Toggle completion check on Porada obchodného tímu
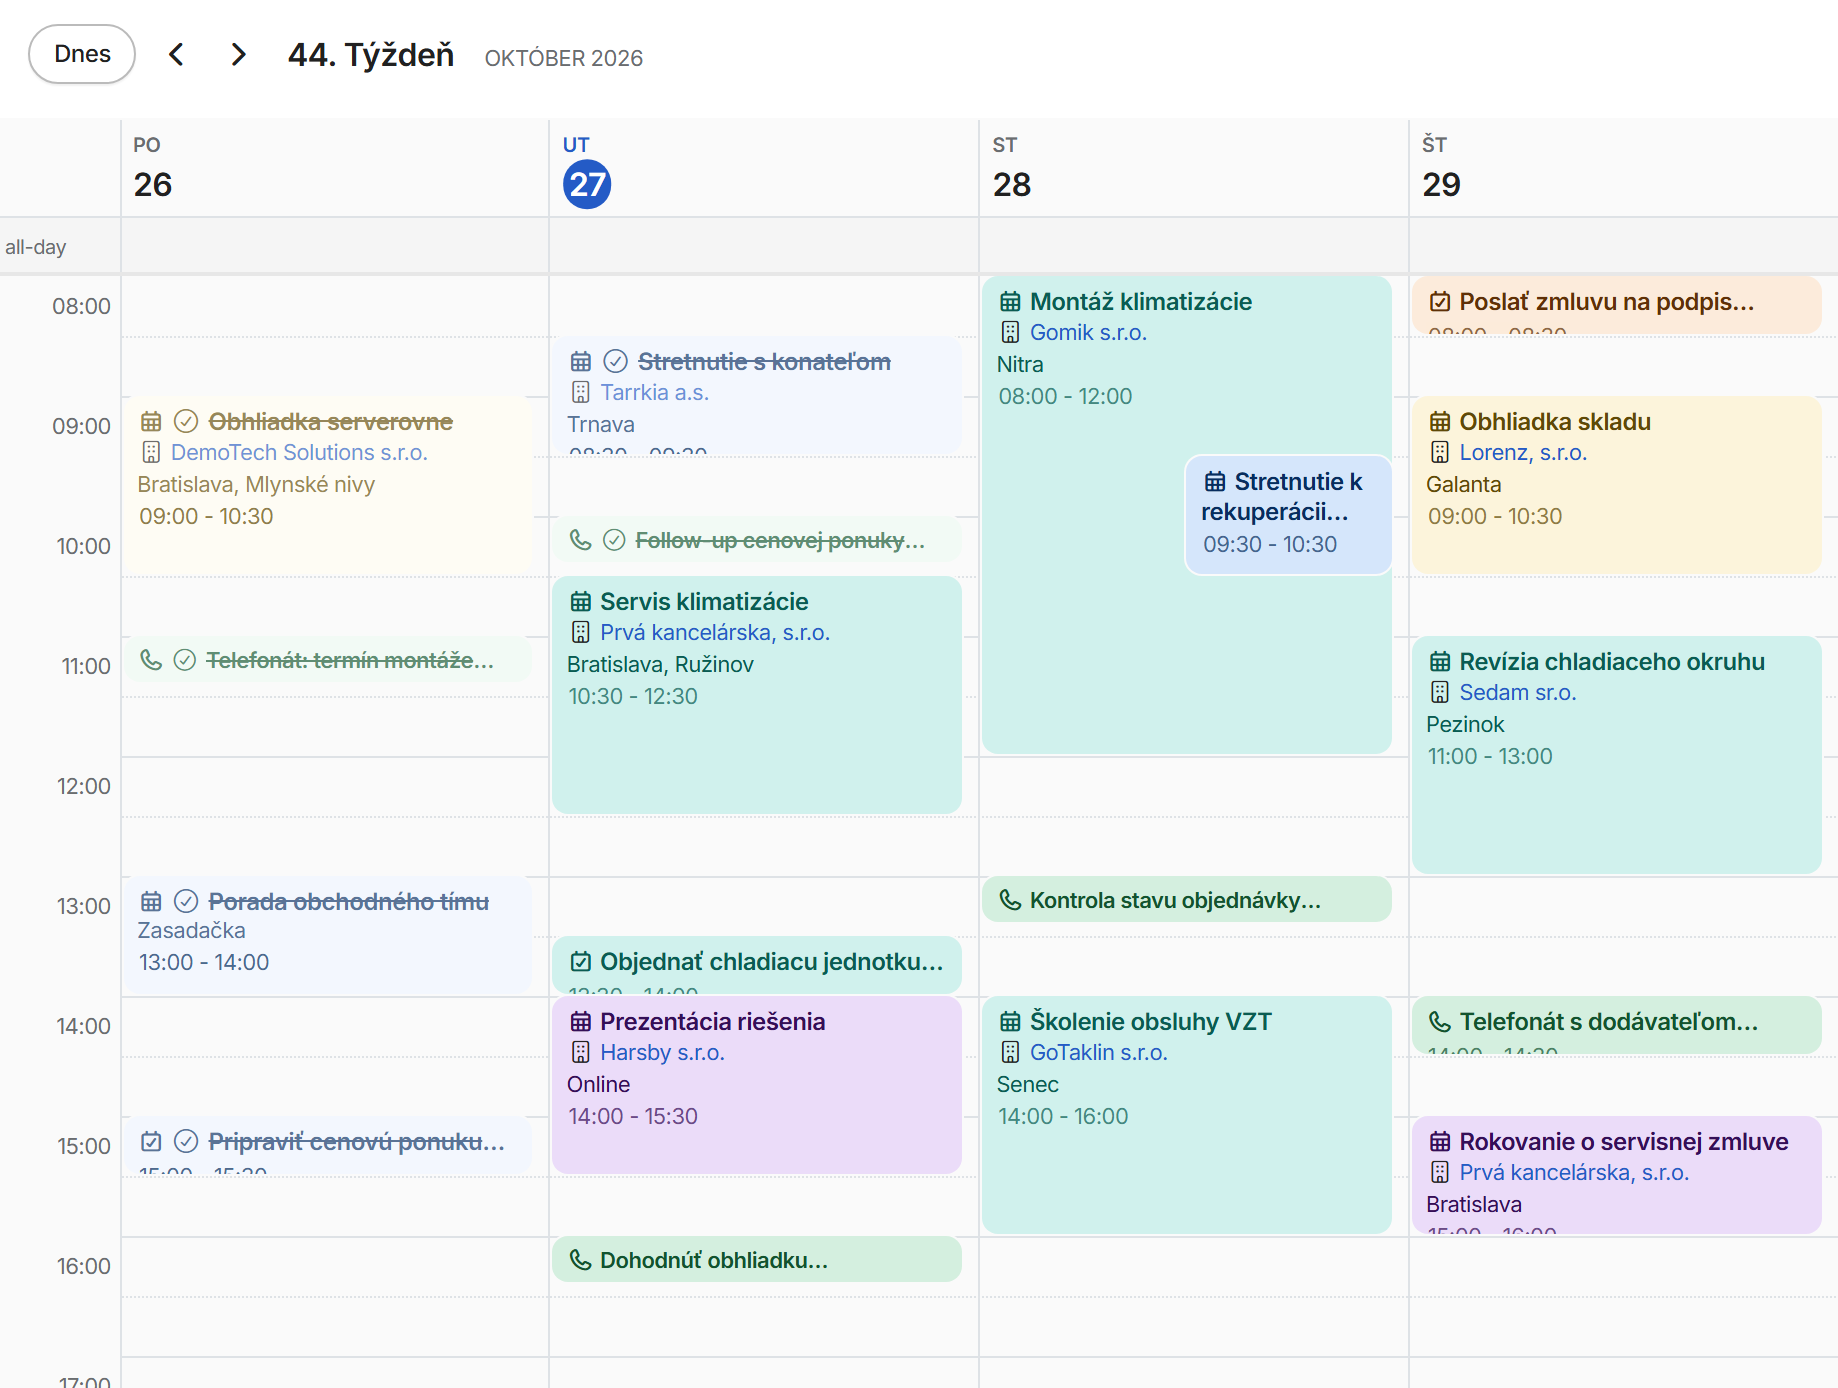Viewport: 1838px width, 1388px height. (x=186, y=901)
